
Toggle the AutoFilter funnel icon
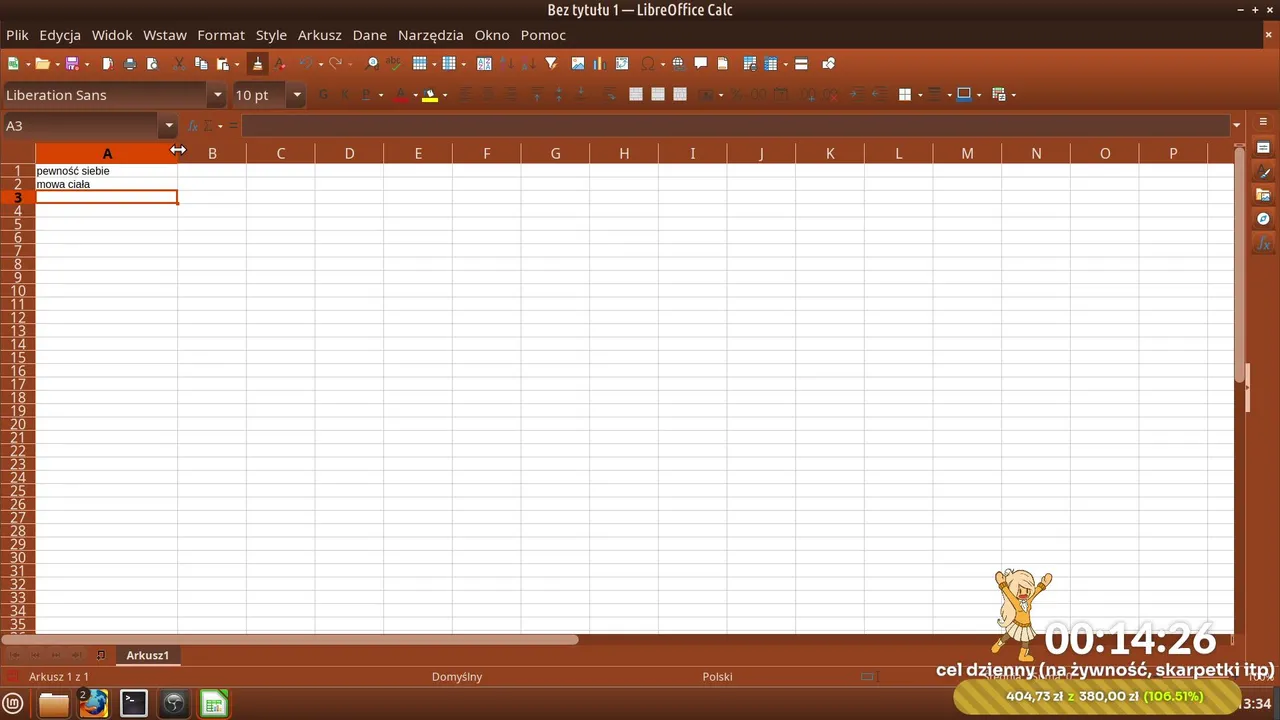[551, 64]
